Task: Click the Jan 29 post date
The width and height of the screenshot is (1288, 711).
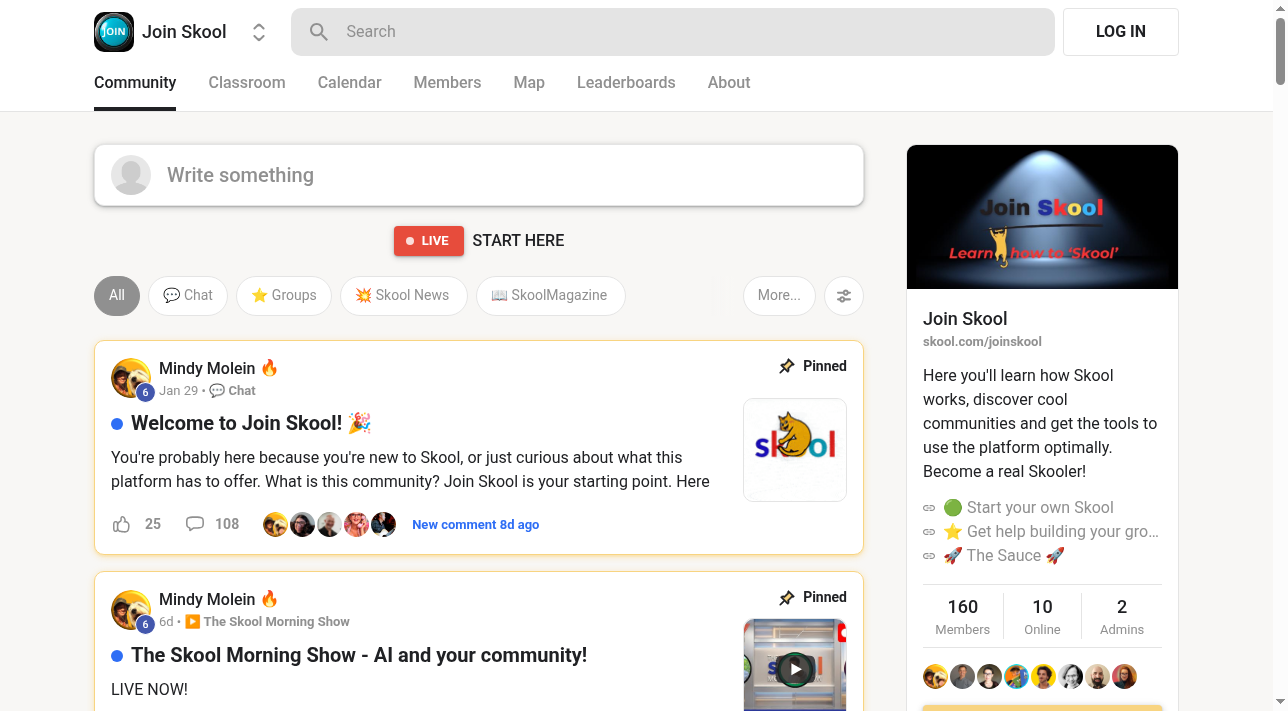Action: pyautogui.click(x=178, y=391)
